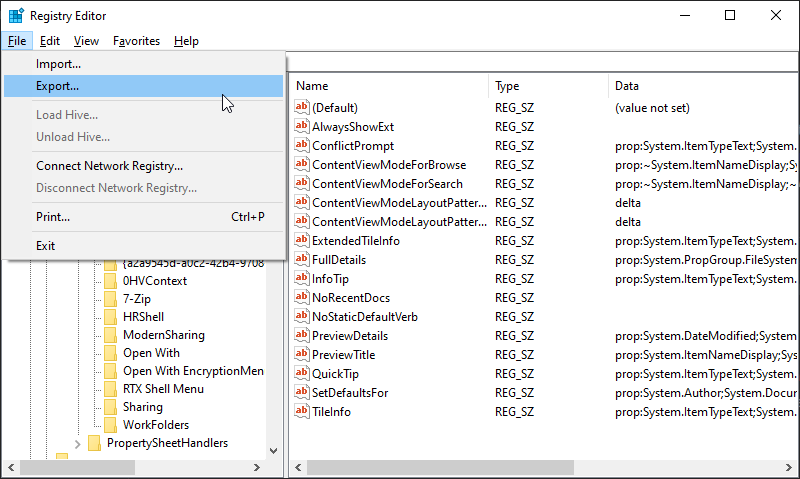The width and height of the screenshot is (800, 479).
Task: Click the tree pane horizontal scrollbar thumb
Action: coord(78,467)
